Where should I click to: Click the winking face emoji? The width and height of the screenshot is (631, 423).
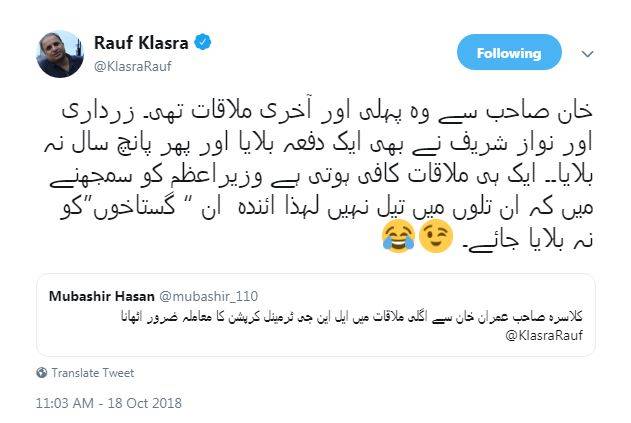click(435, 236)
